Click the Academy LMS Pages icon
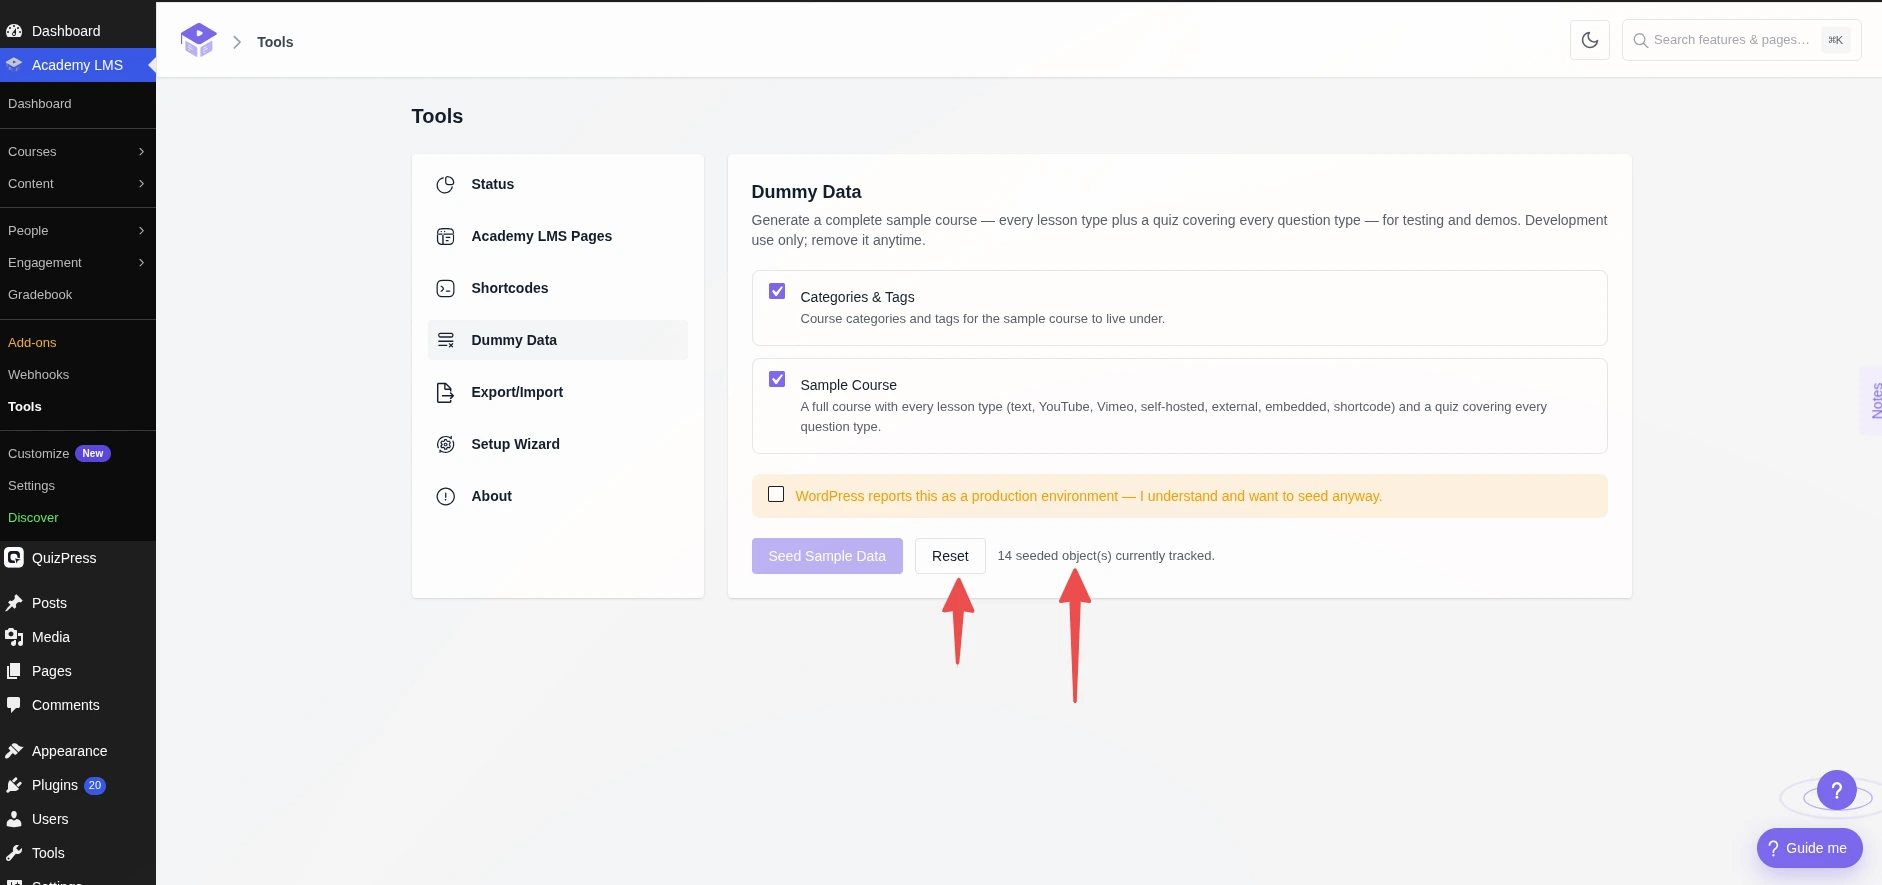The height and width of the screenshot is (885, 1882). pyautogui.click(x=446, y=236)
